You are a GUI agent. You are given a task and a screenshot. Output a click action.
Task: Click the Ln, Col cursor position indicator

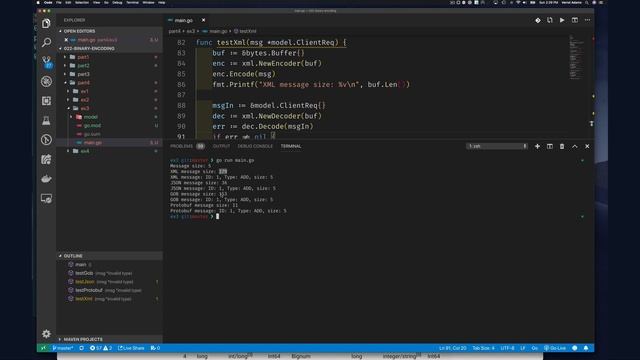(x=452, y=348)
